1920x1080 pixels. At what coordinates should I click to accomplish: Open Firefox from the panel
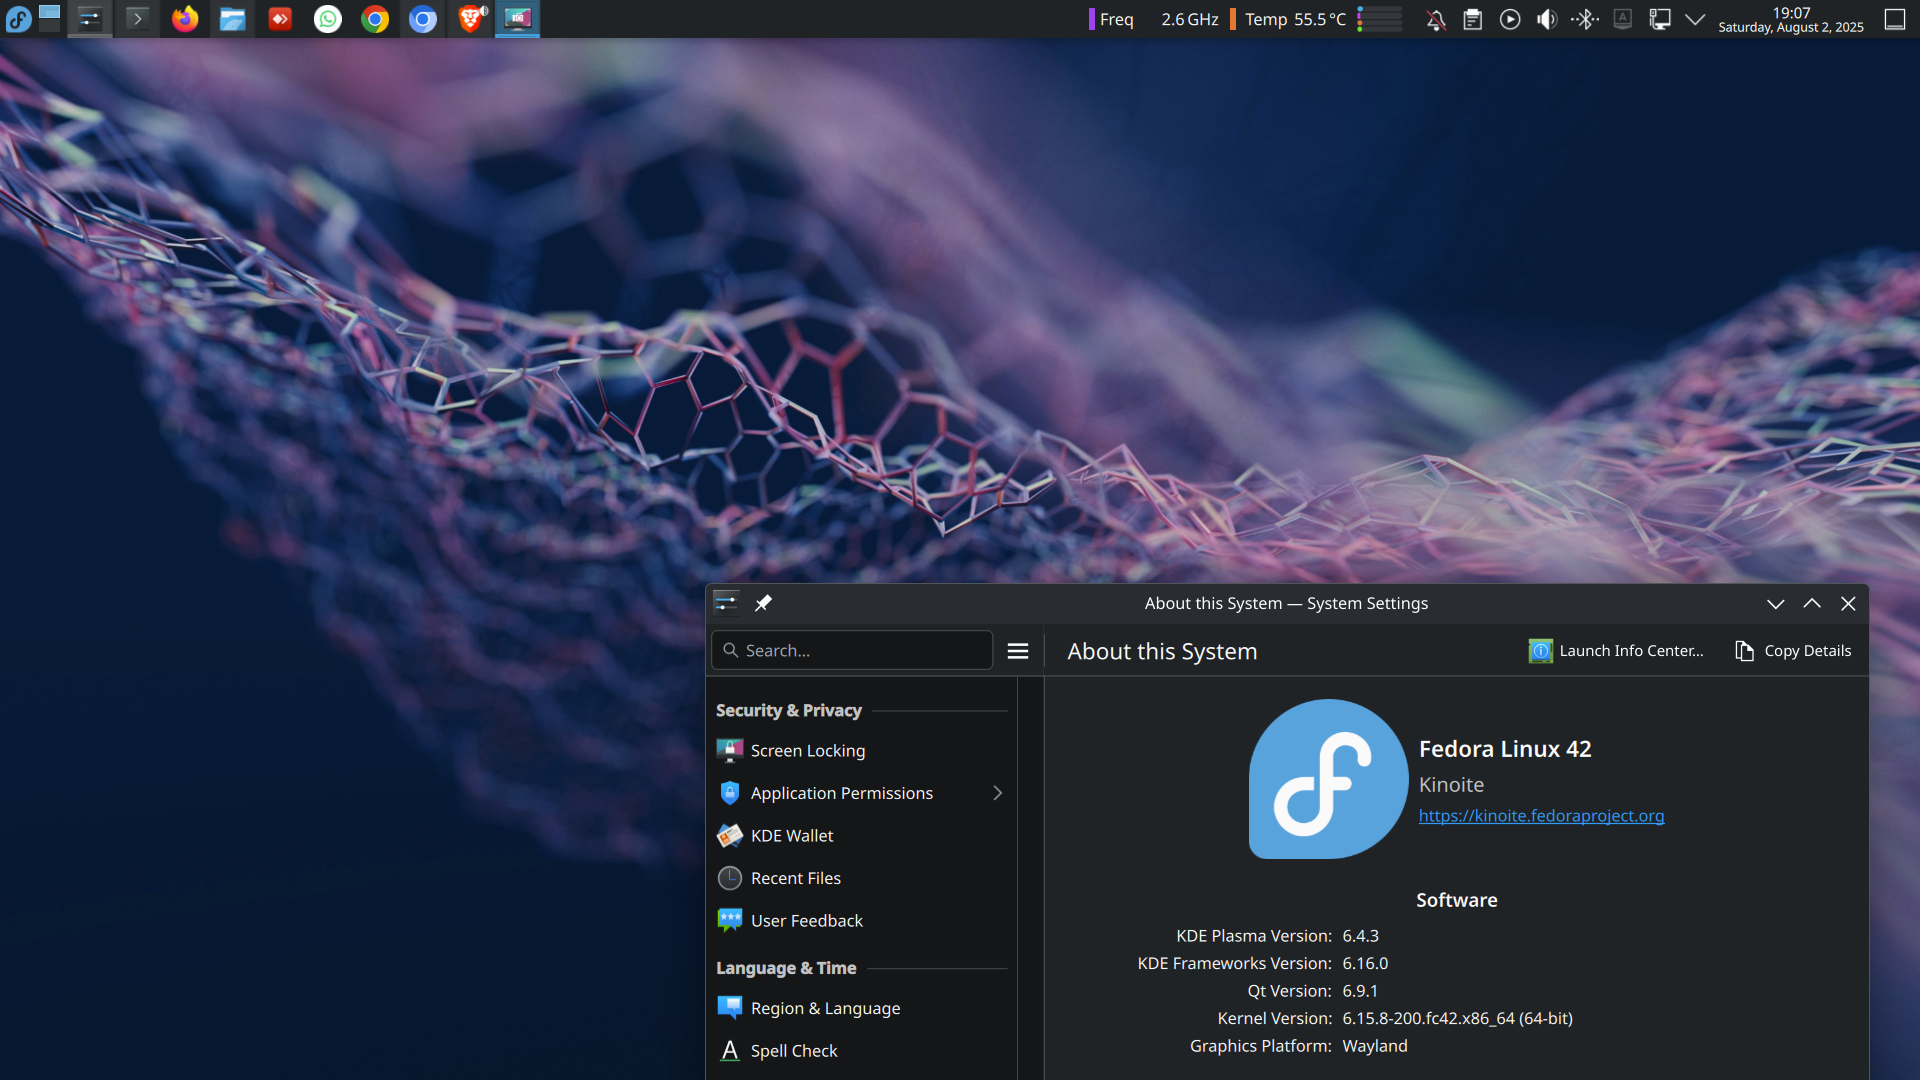coord(185,18)
